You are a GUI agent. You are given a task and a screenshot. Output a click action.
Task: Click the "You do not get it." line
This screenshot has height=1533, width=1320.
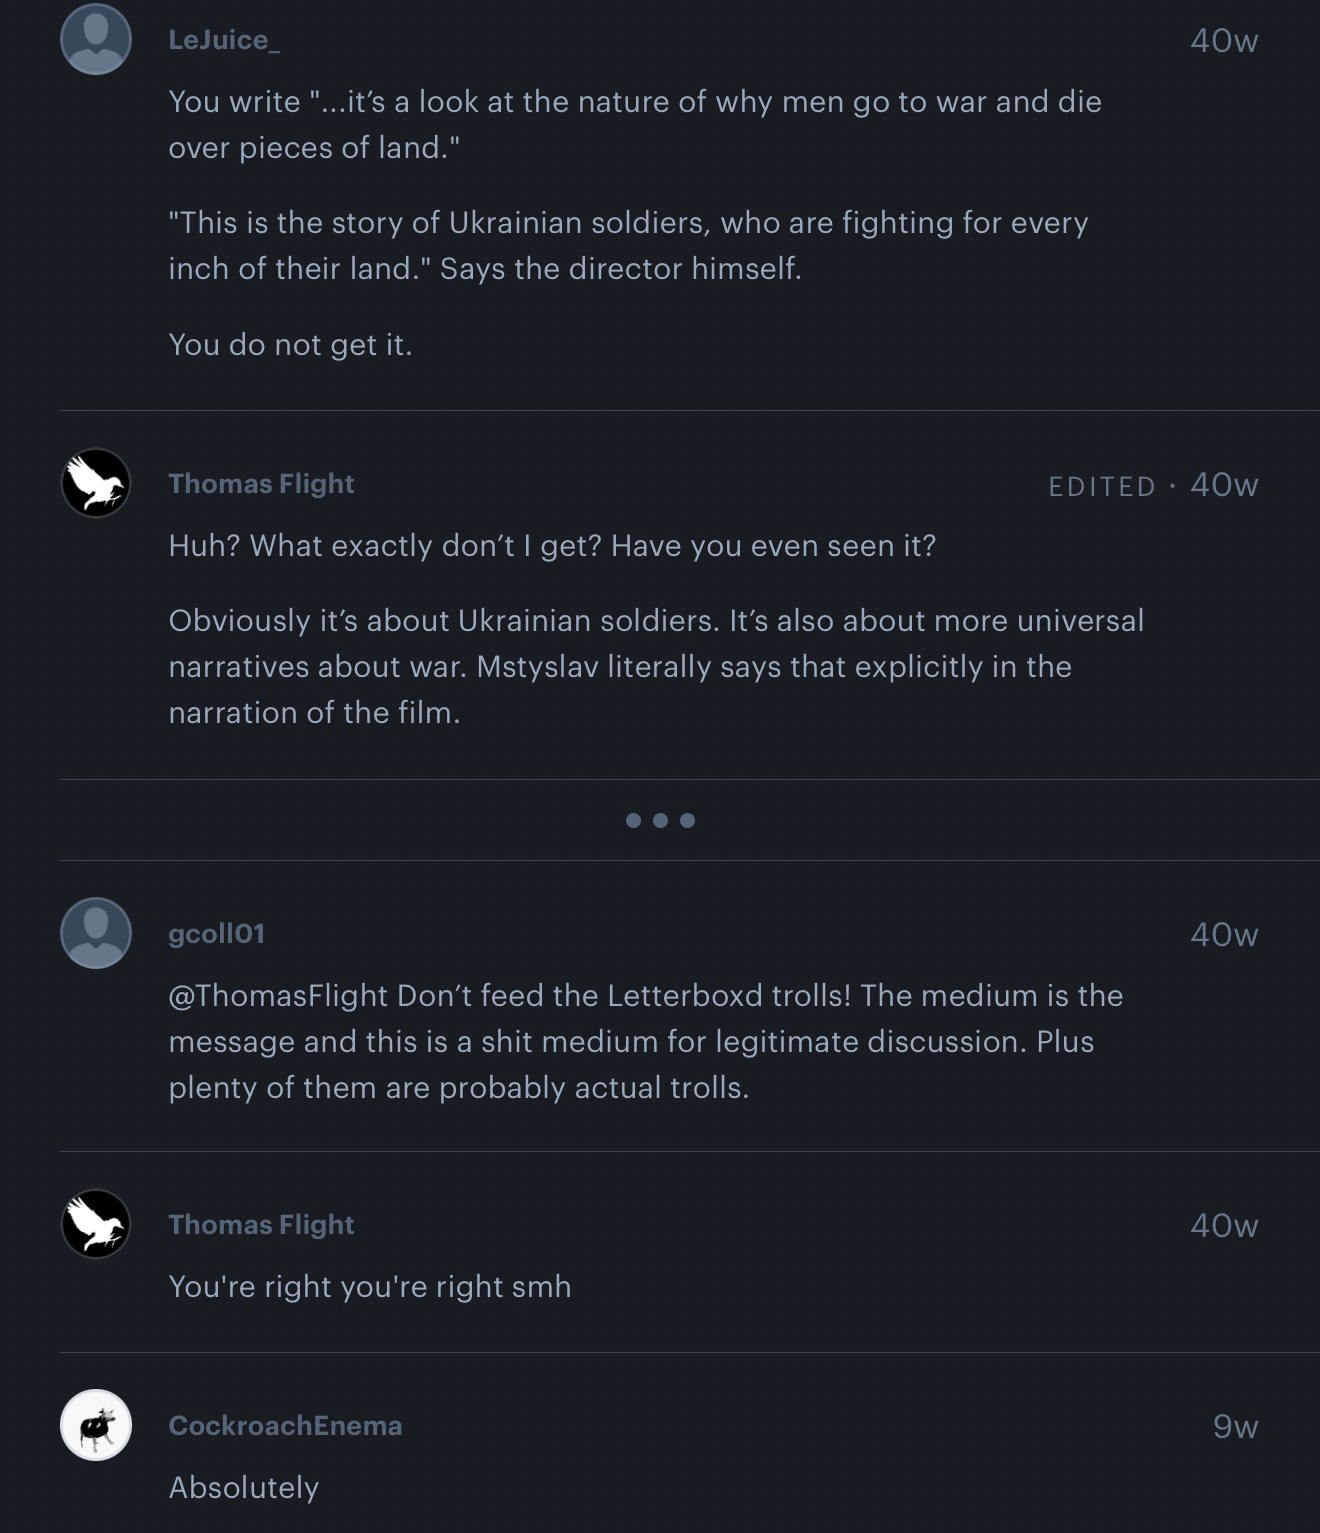click(290, 345)
